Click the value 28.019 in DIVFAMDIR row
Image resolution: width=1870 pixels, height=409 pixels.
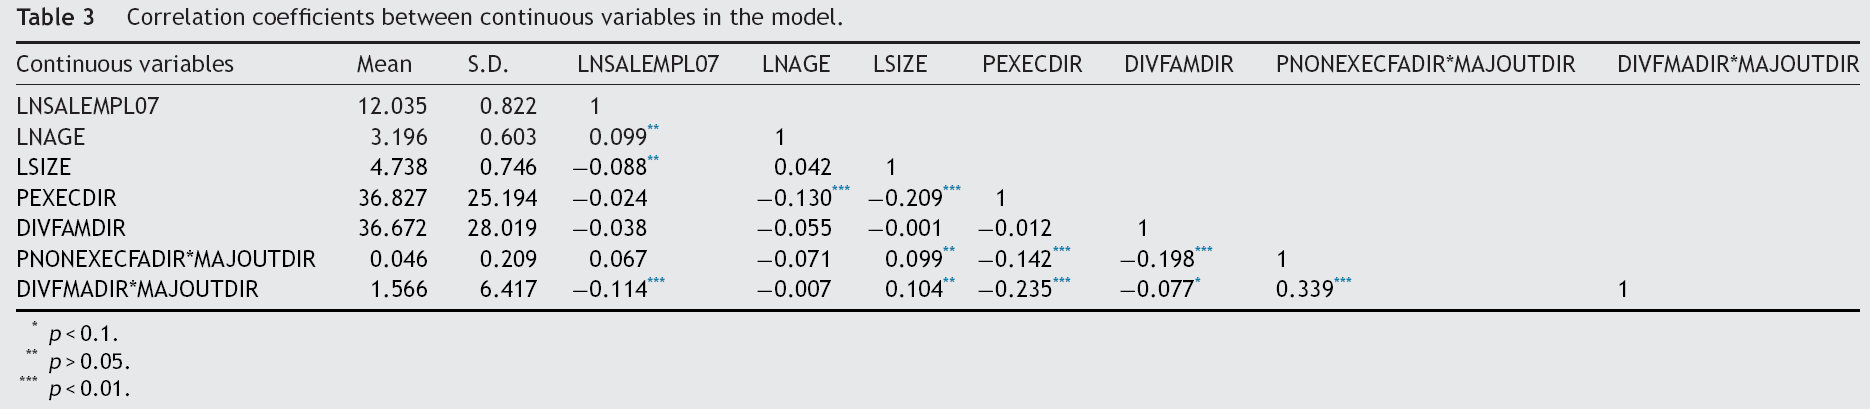502,228
